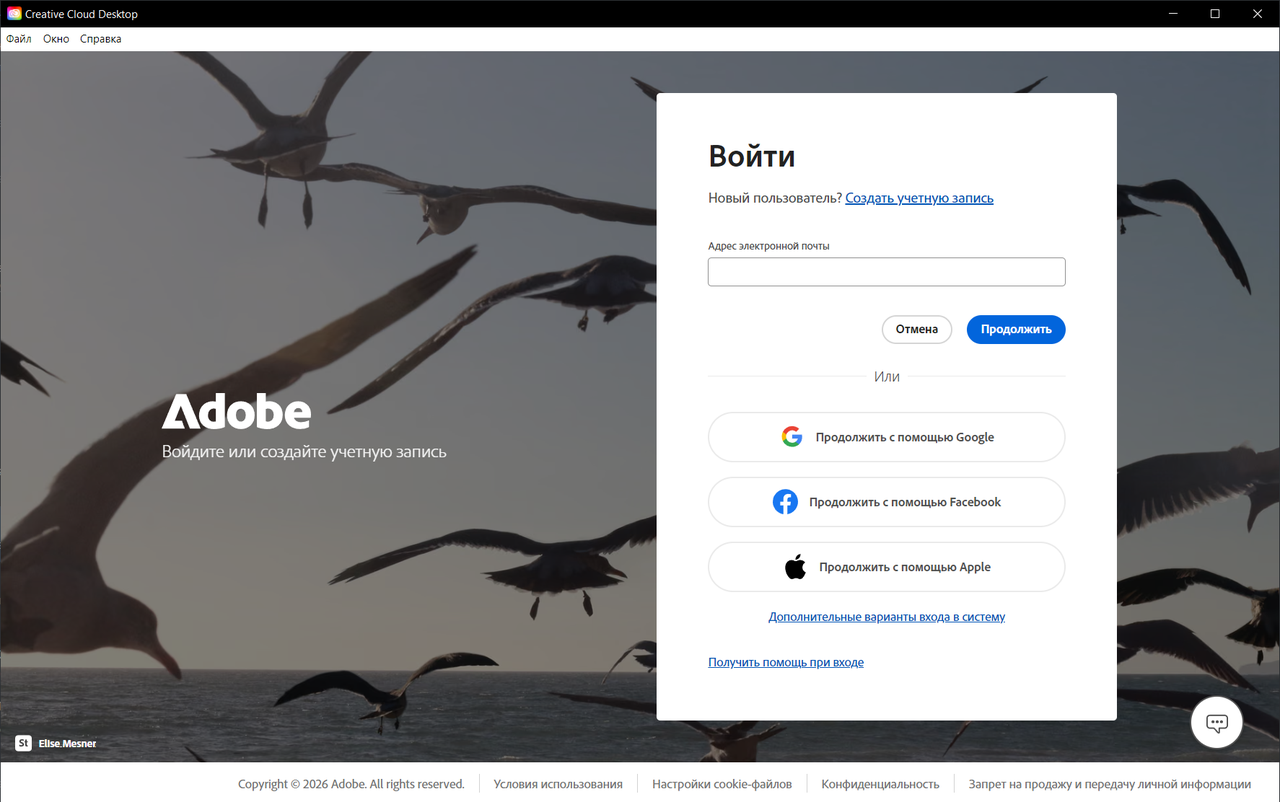1280x802 pixels.
Task: Follow the Создать учетную запись link
Action: pos(919,198)
